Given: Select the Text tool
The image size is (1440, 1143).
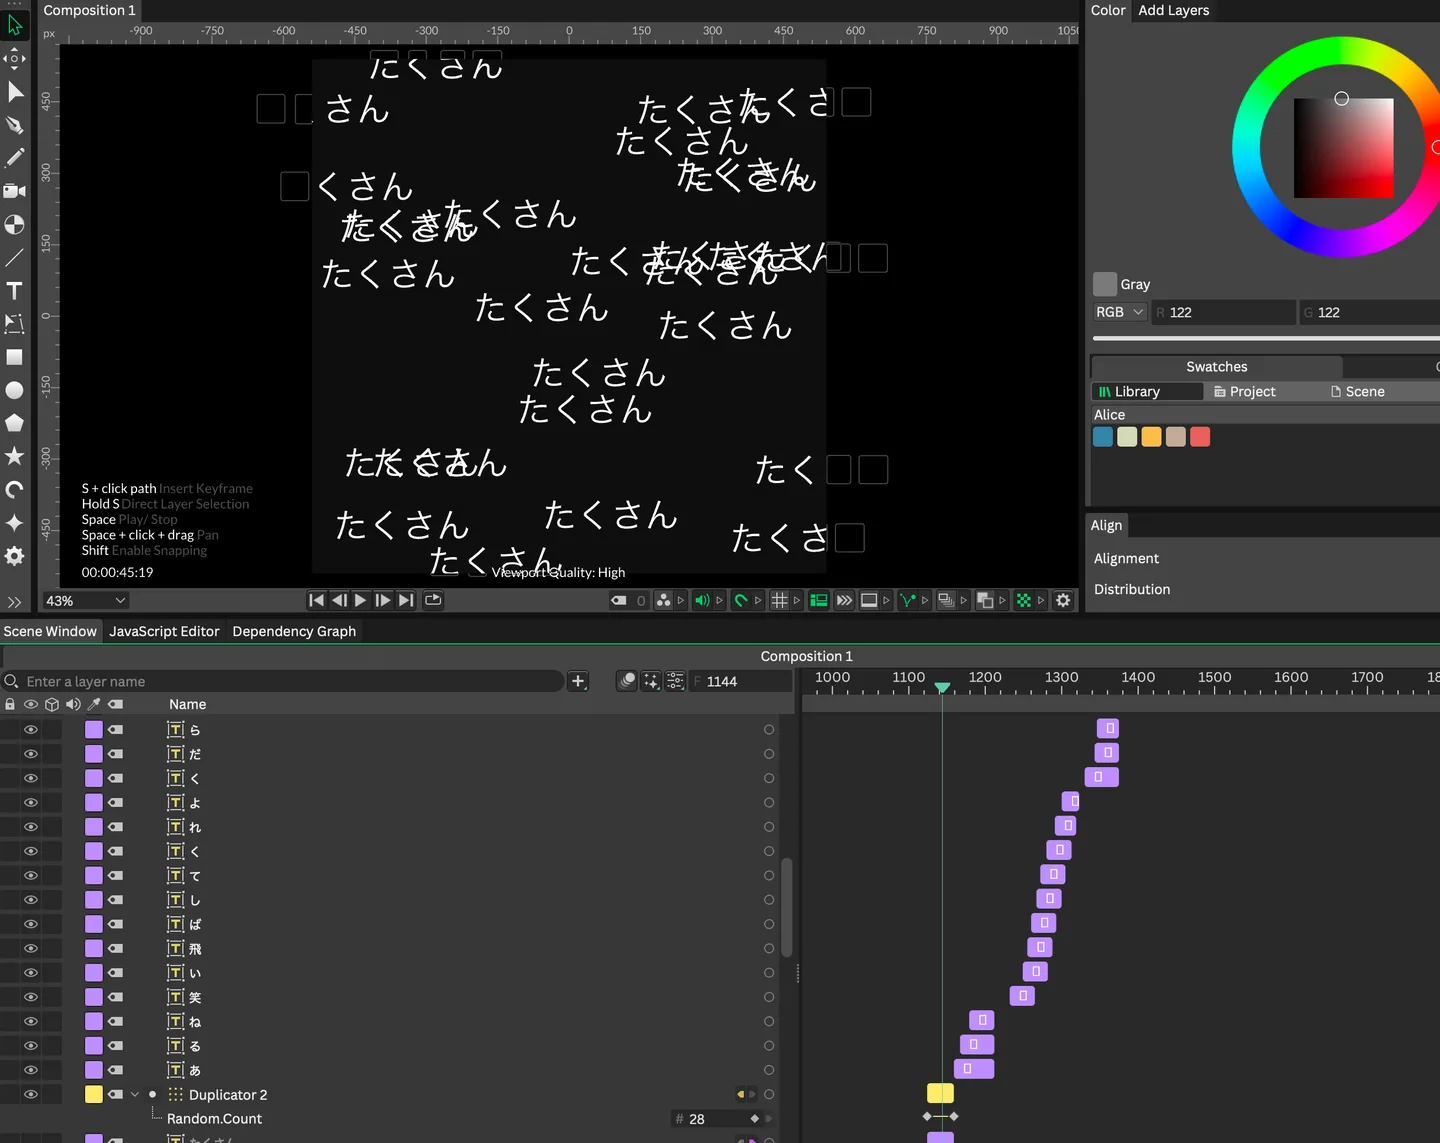Looking at the screenshot, I should click(x=14, y=291).
